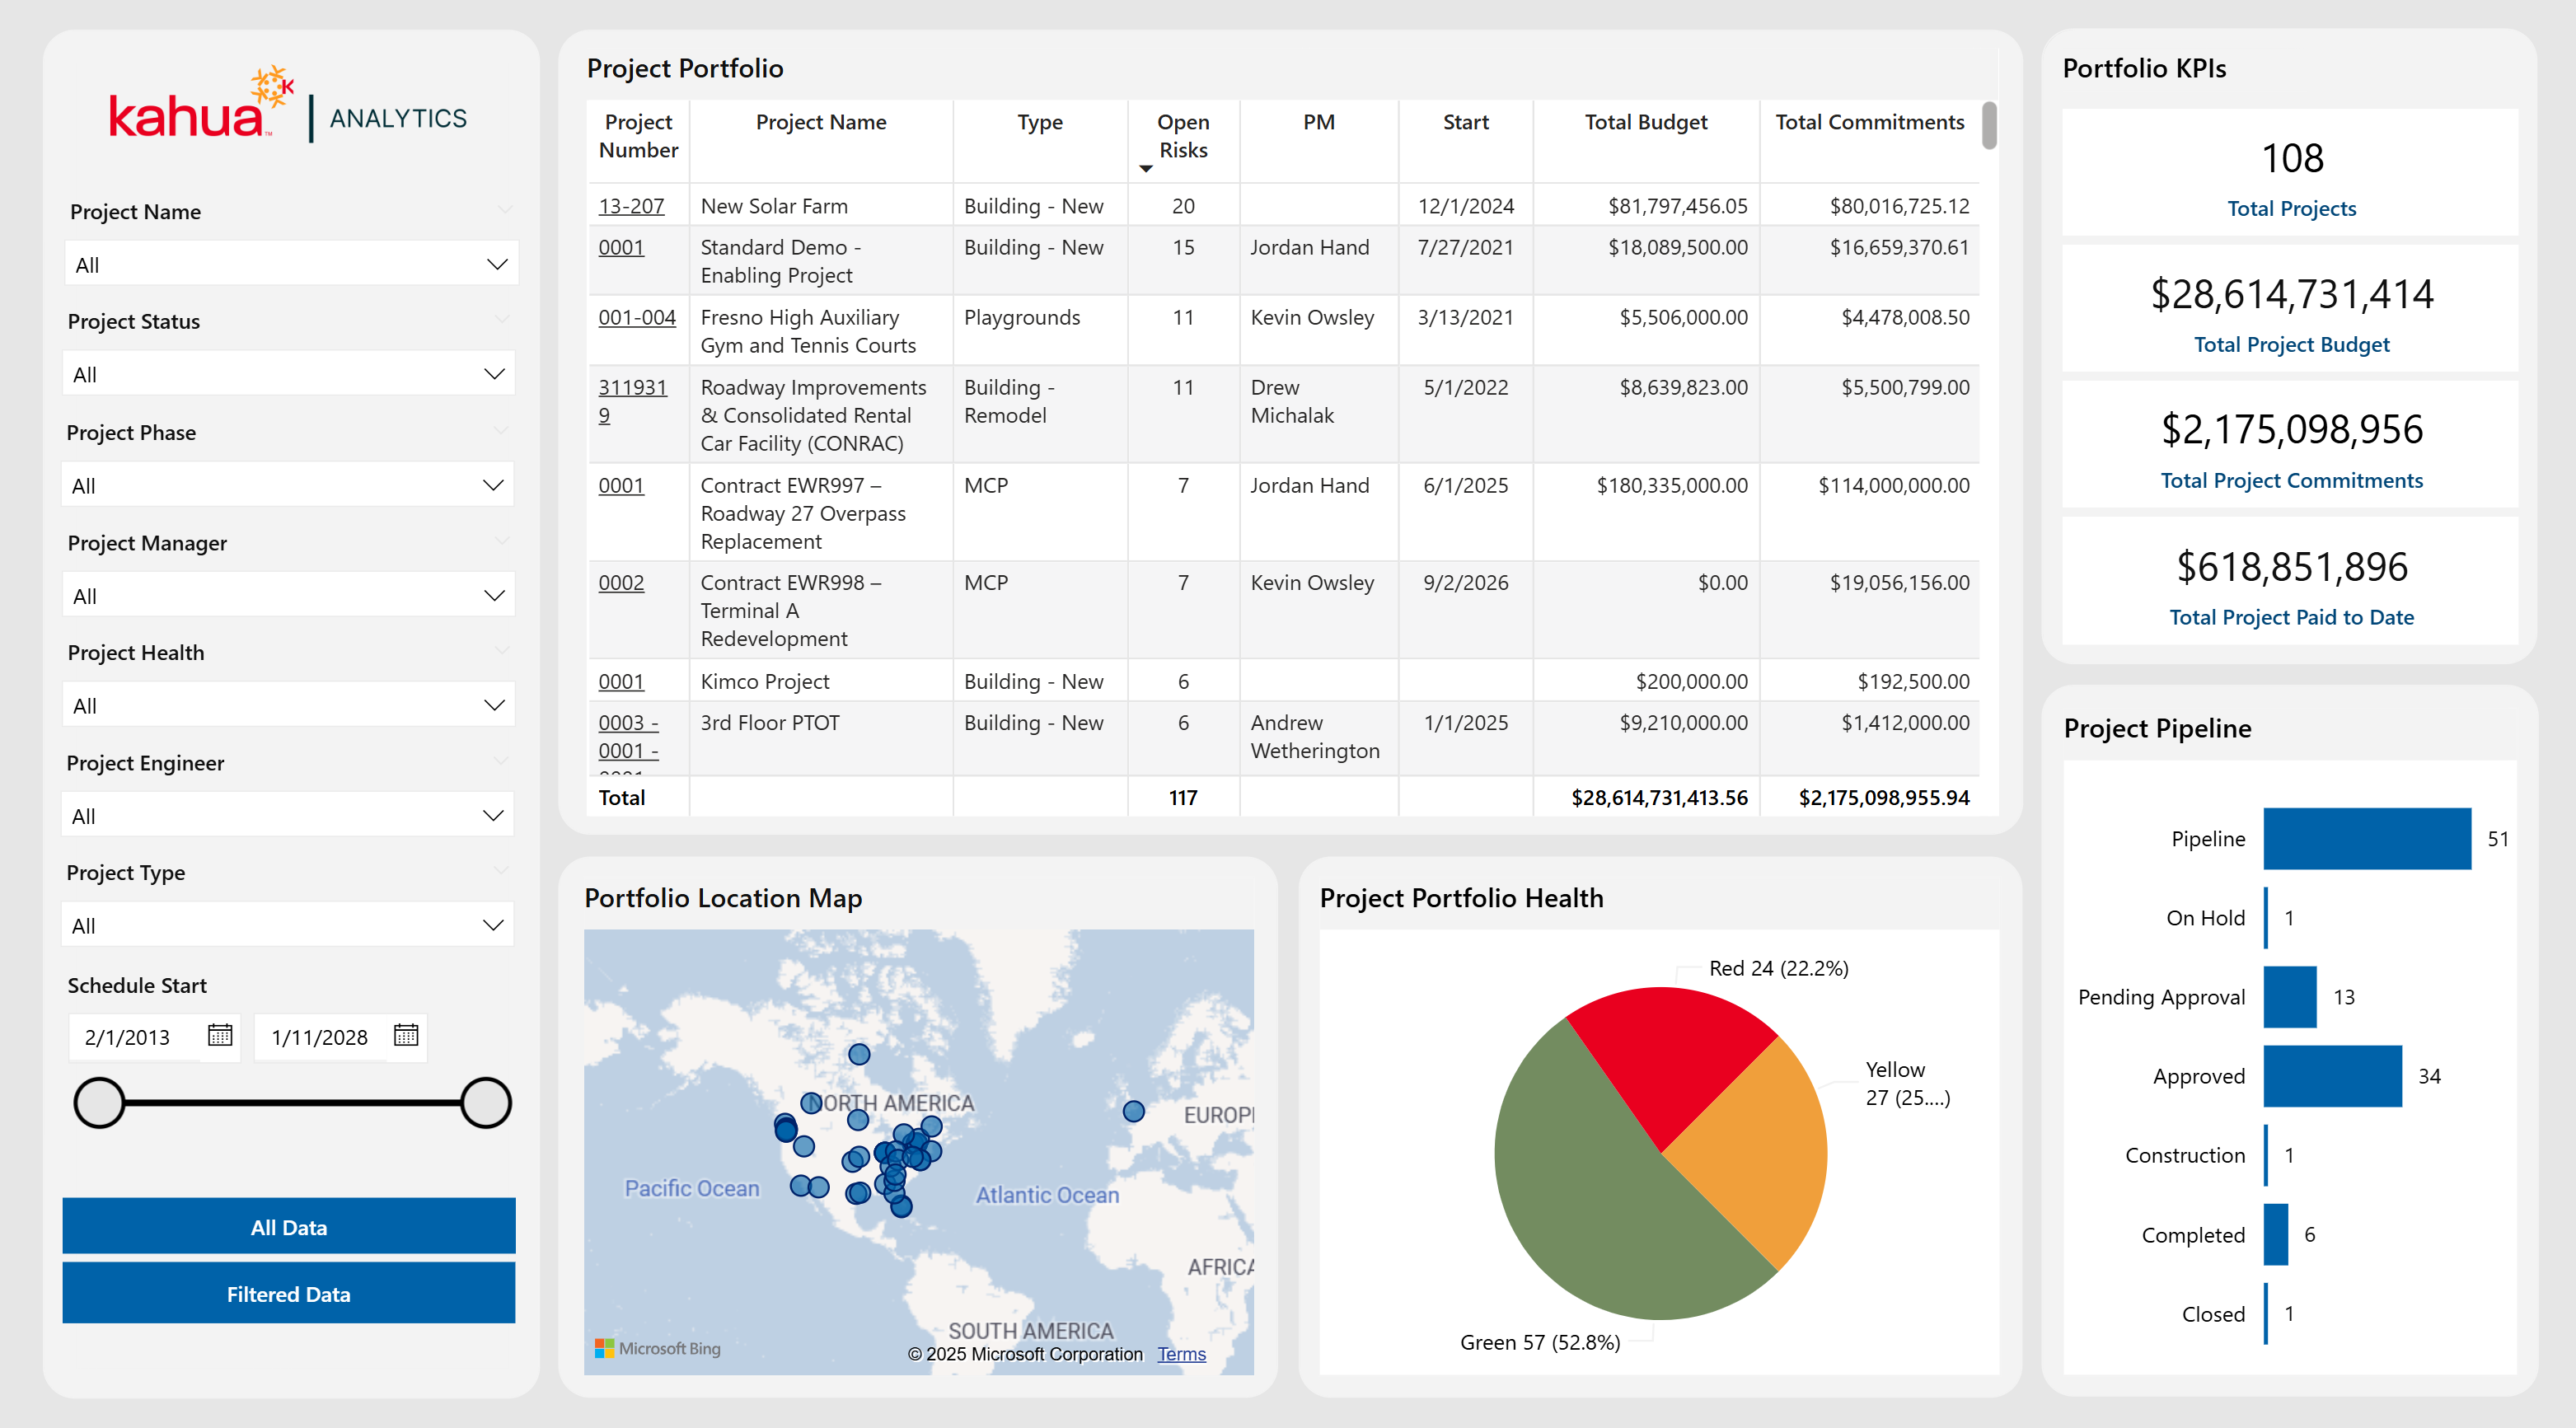2576x1428 pixels.
Task: Click the left Schedule Start slider handle
Action: point(100,1103)
